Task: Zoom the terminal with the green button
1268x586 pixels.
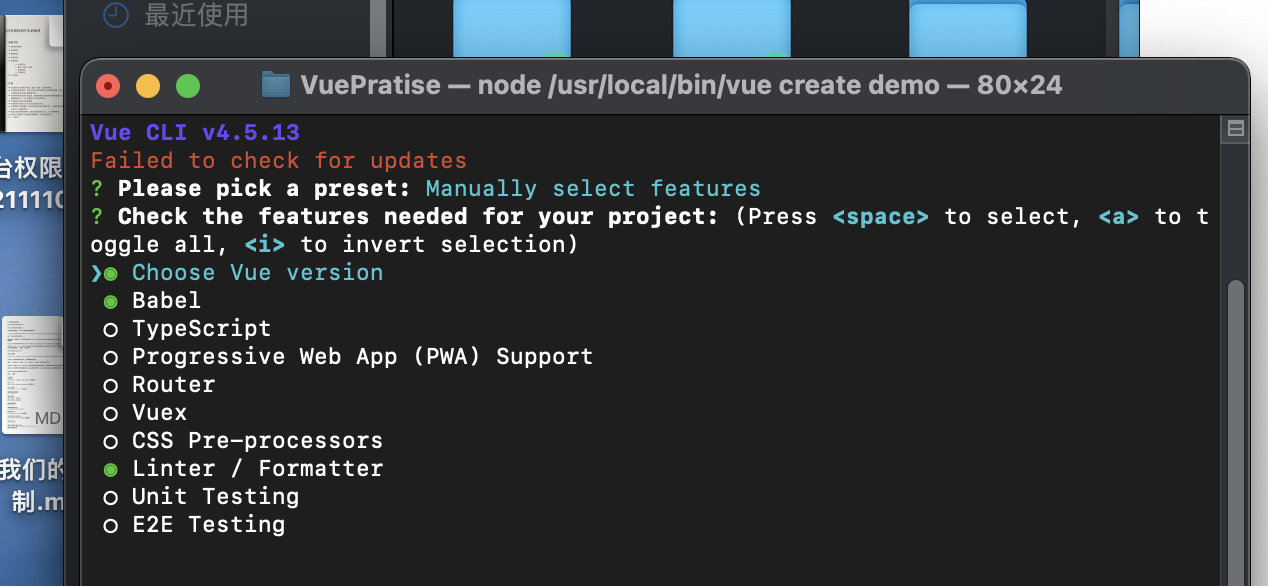Action: coord(187,86)
